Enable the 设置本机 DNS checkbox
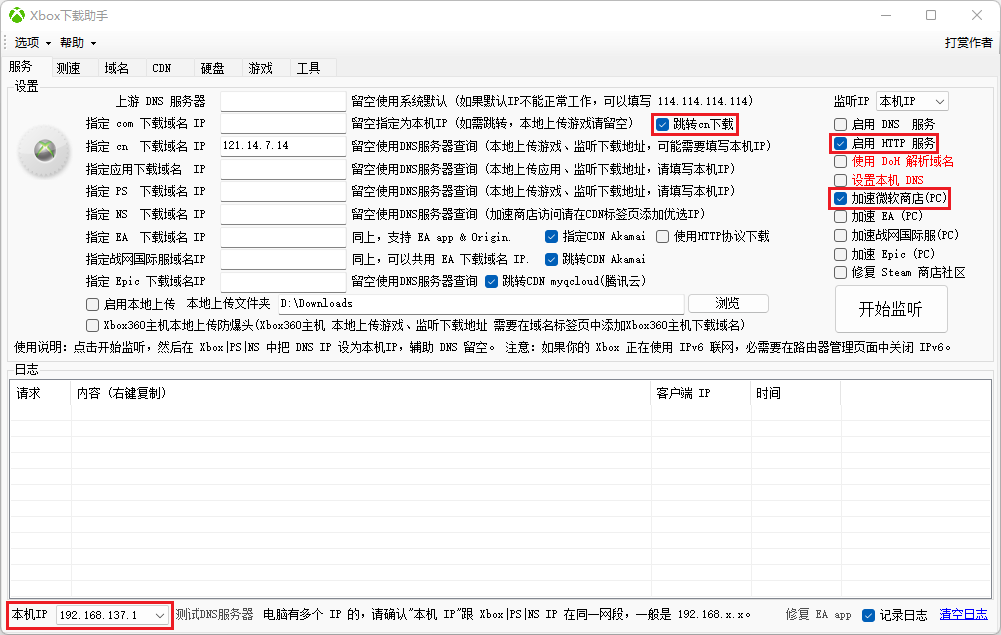Viewport: 1001px width, 635px height. (841, 181)
